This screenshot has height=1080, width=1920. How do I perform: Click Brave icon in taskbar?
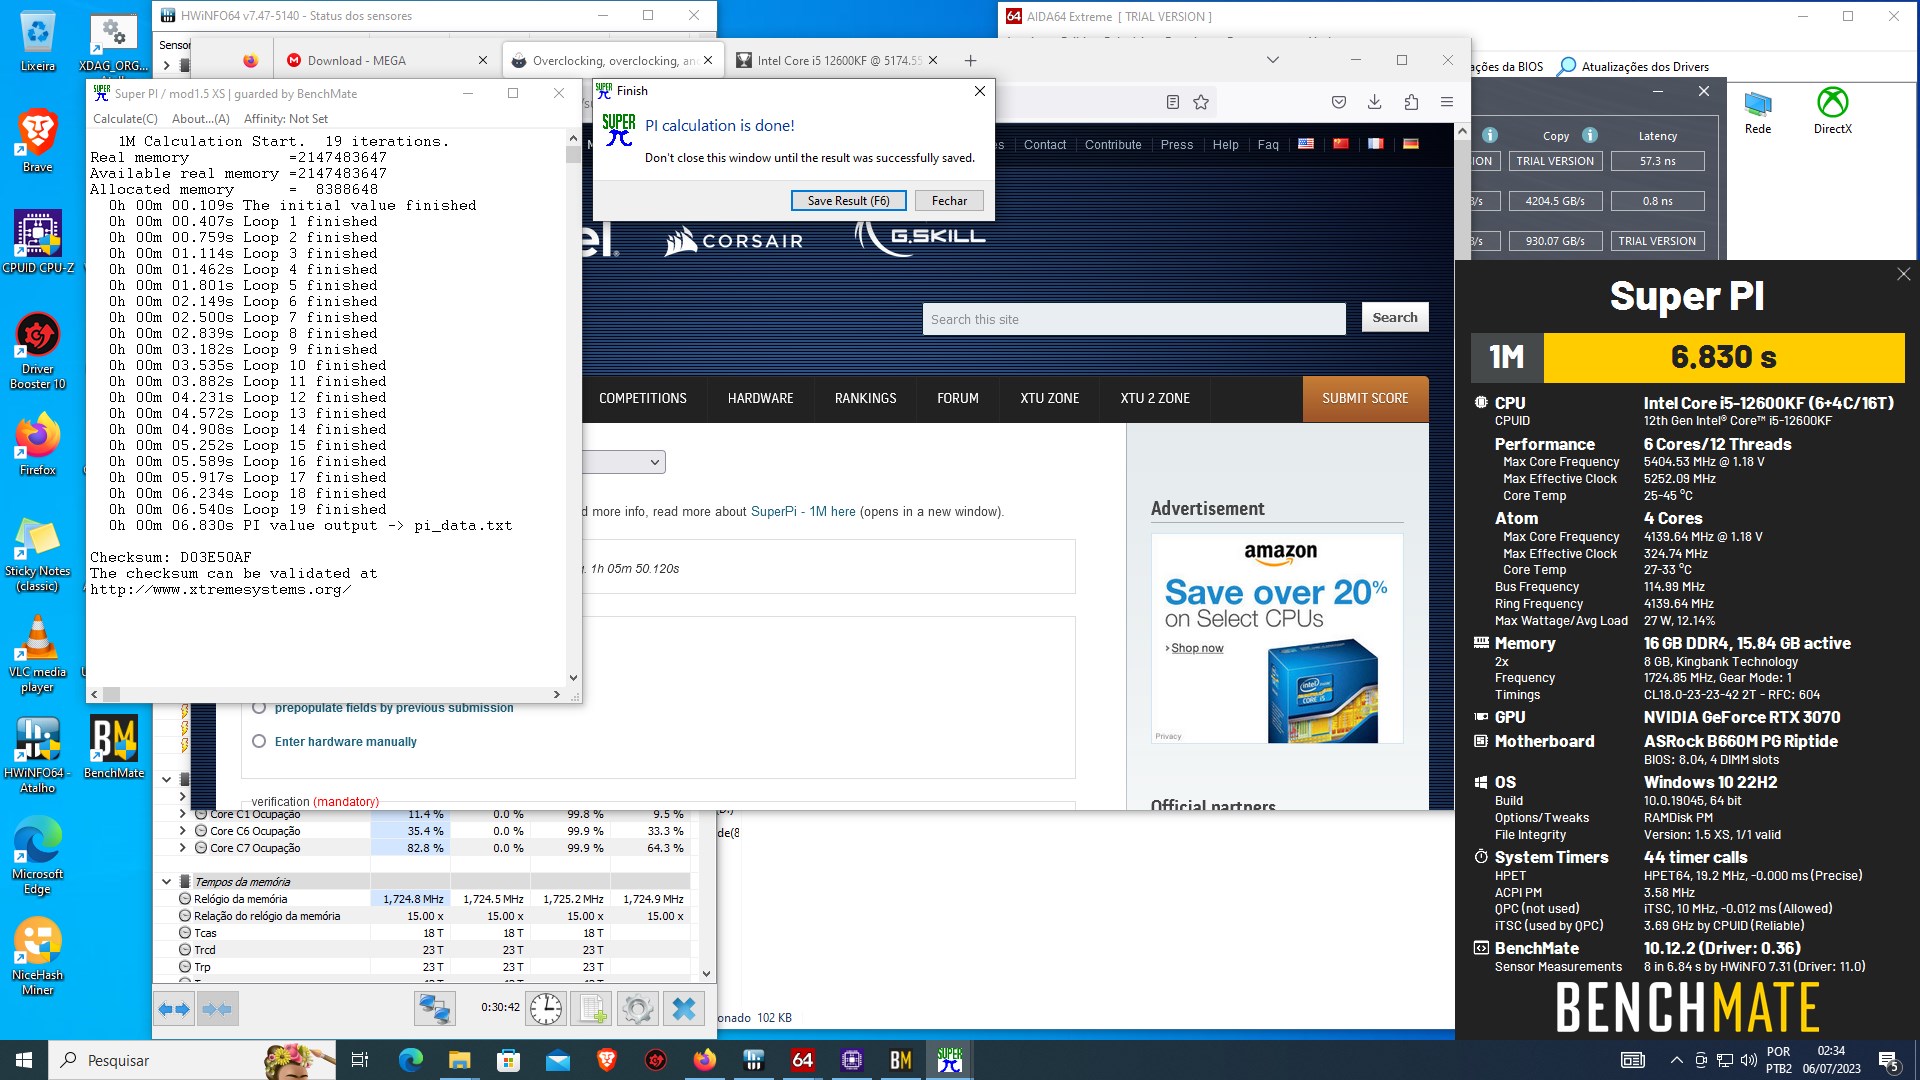coord(606,1060)
